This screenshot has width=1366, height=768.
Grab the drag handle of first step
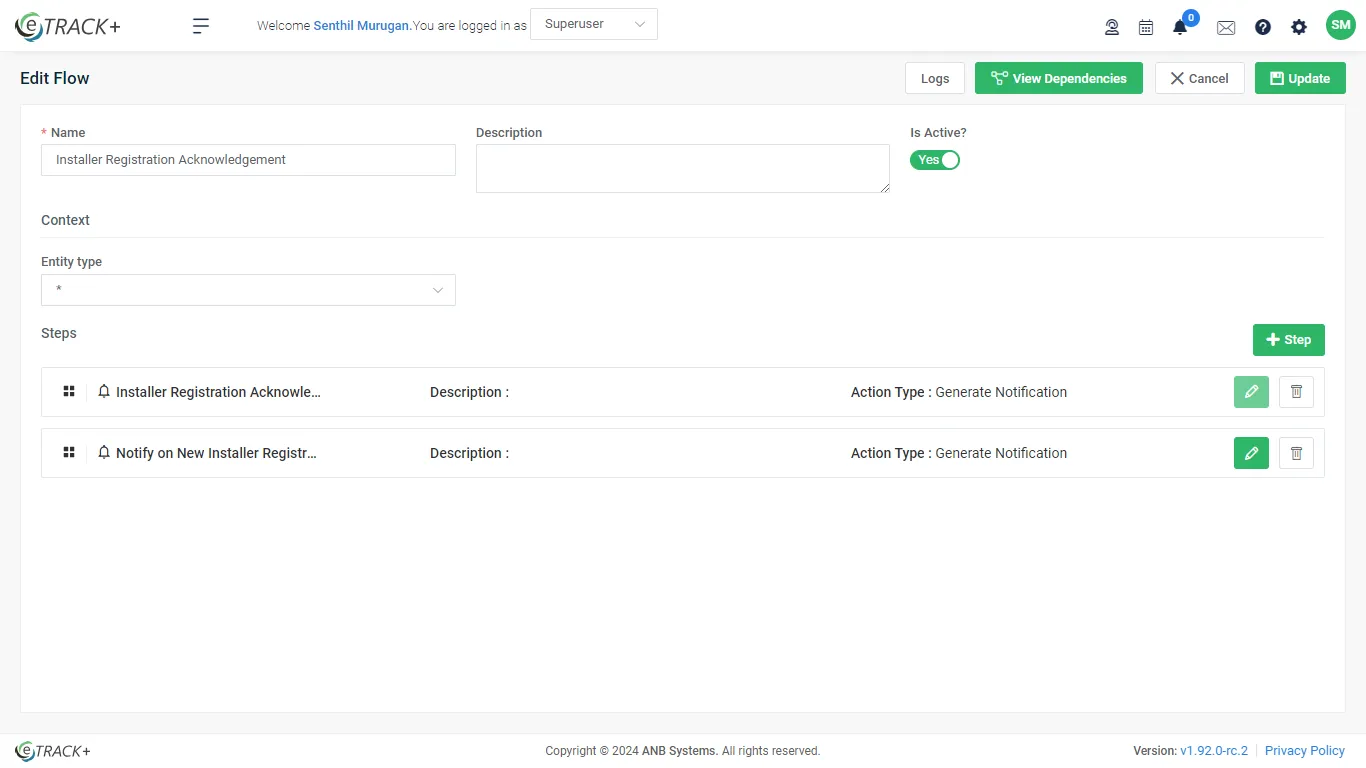tap(69, 392)
